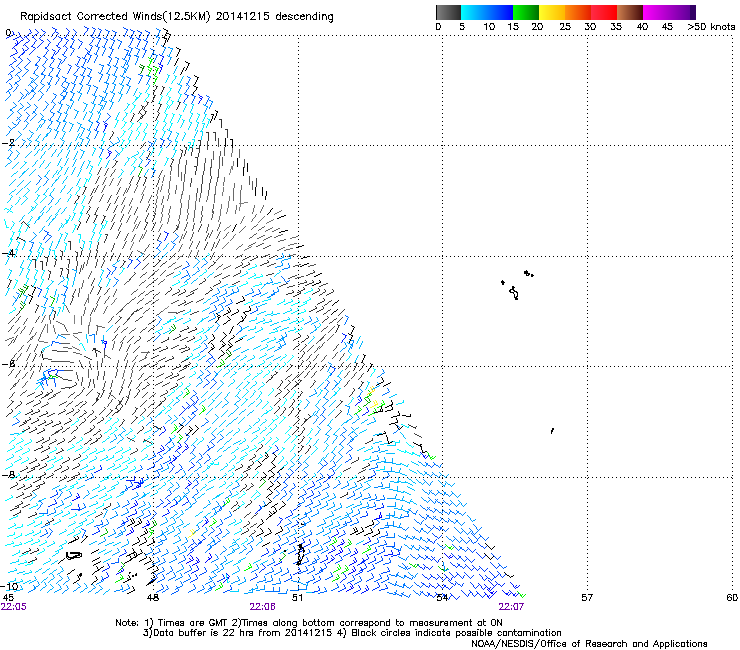Pick the orange 25–30 knots legend segment
The width and height of the screenshot is (740, 650).
[x=578, y=12]
